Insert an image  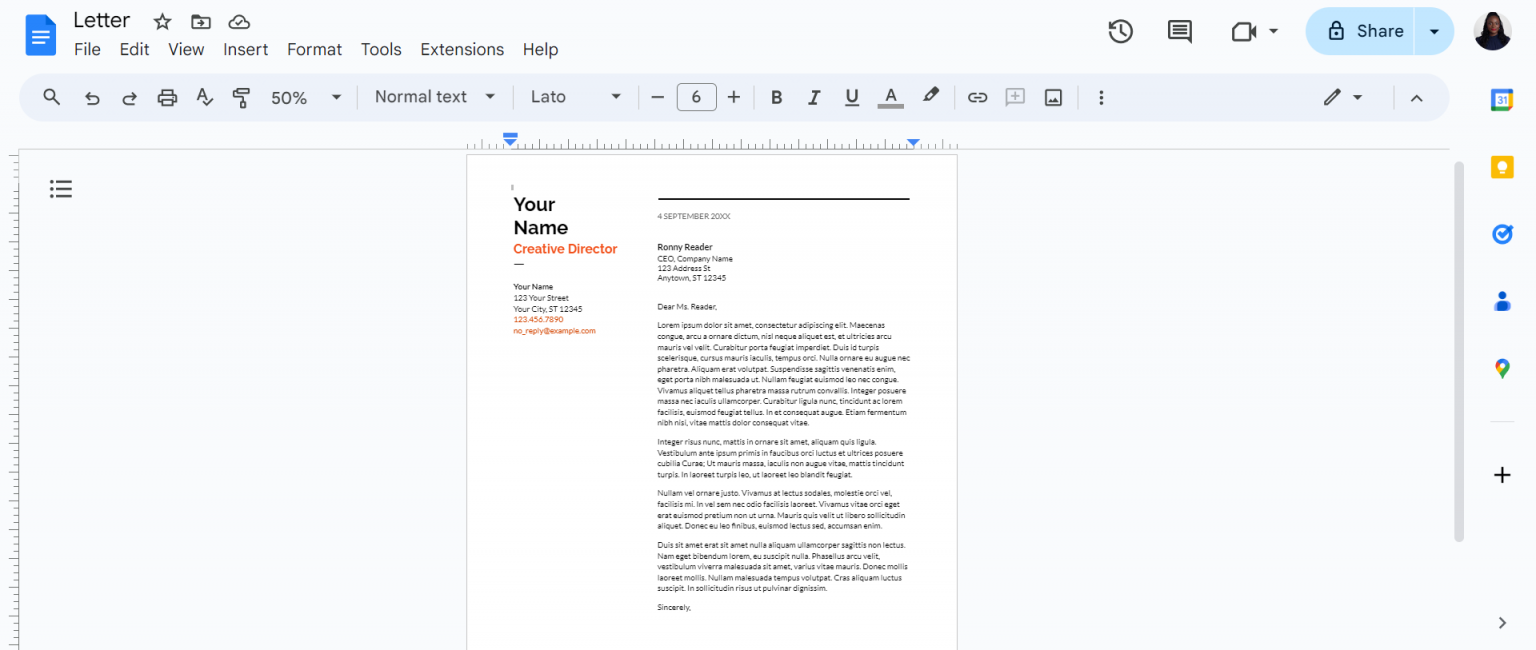pos(1053,97)
